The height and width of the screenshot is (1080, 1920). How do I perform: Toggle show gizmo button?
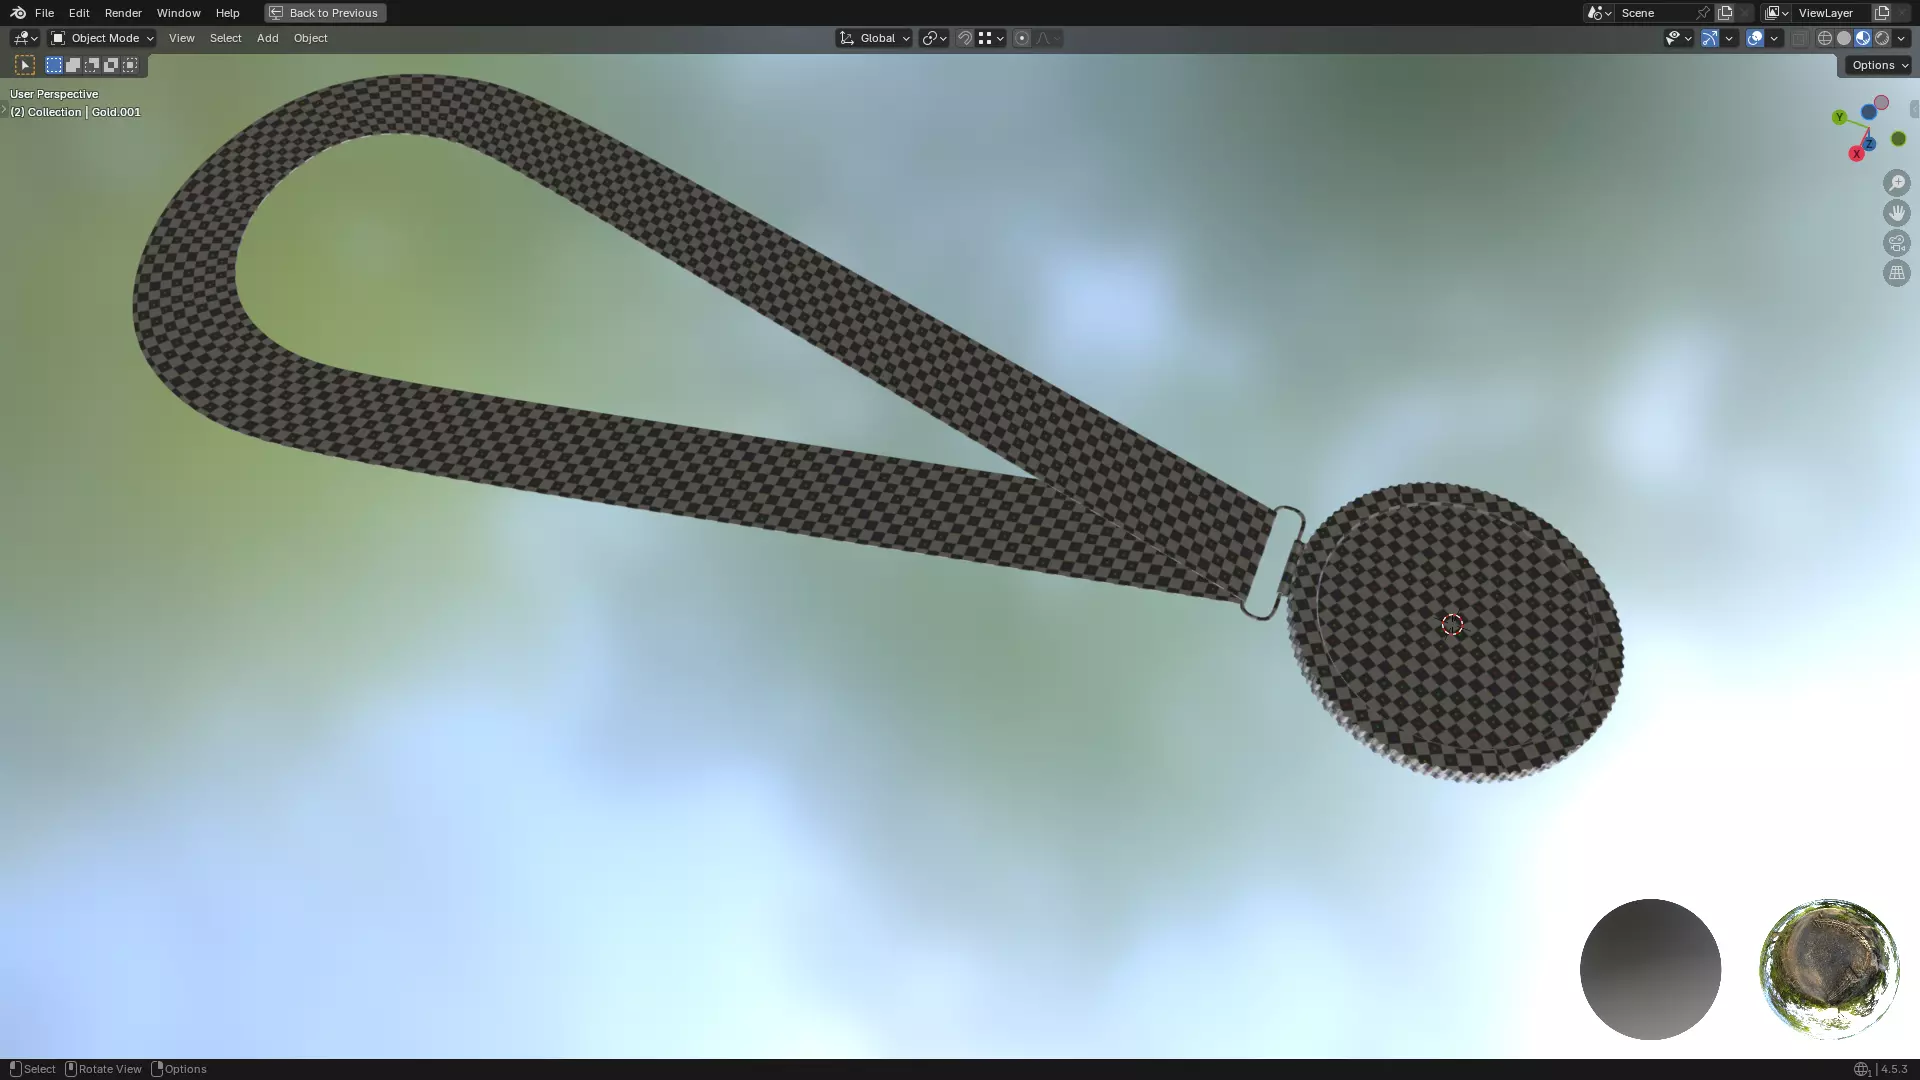pyautogui.click(x=1710, y=38)
